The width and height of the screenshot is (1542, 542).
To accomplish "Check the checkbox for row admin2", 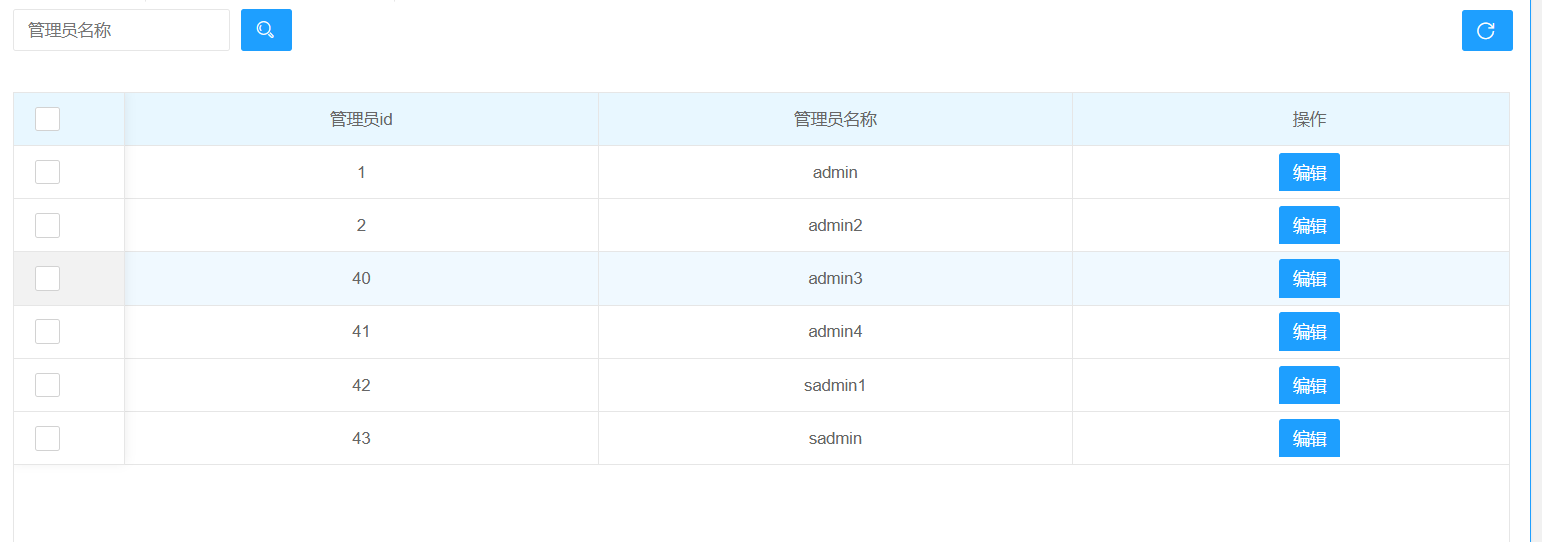I will coord(47,225).
